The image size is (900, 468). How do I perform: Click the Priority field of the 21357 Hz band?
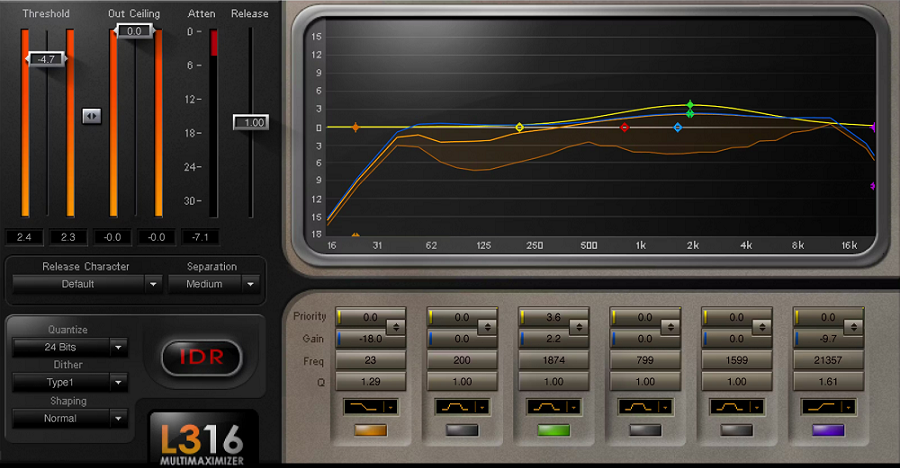828,317
